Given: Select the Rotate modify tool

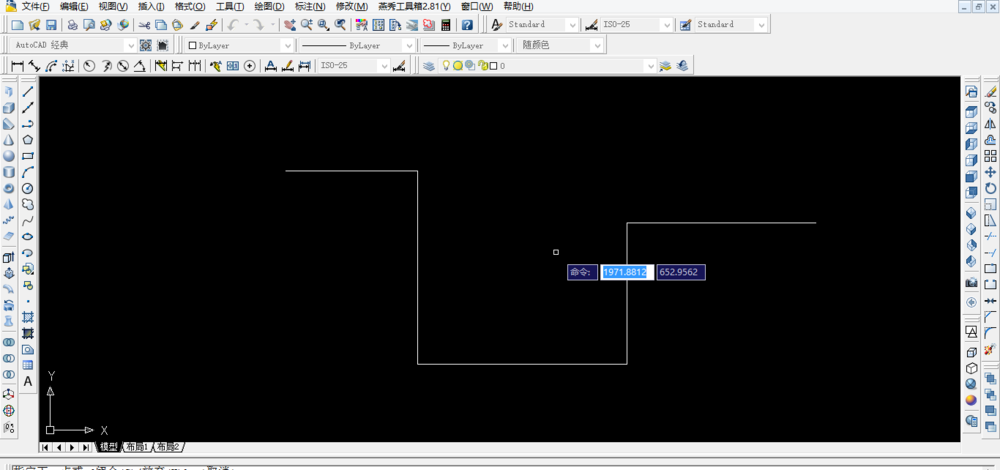Looking at the screenshot, I should click(990, 188).
